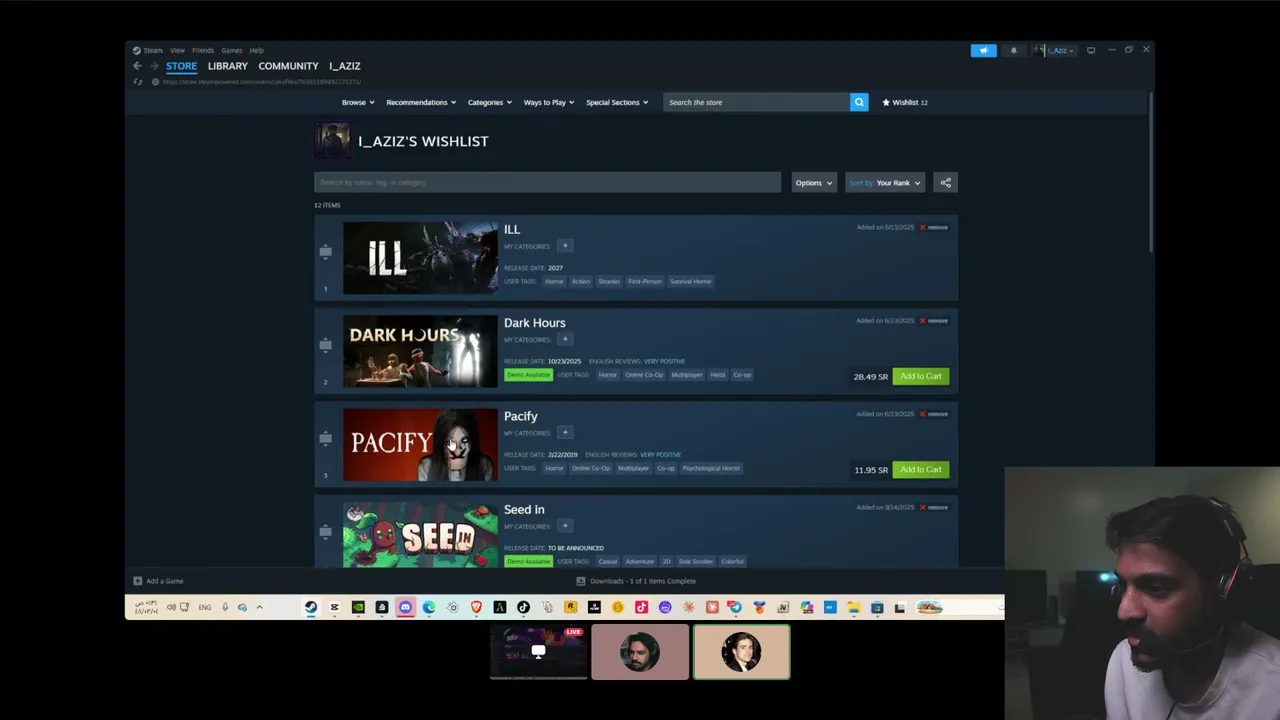Reload the store page

pyautogui.click(x=138, y=82)
